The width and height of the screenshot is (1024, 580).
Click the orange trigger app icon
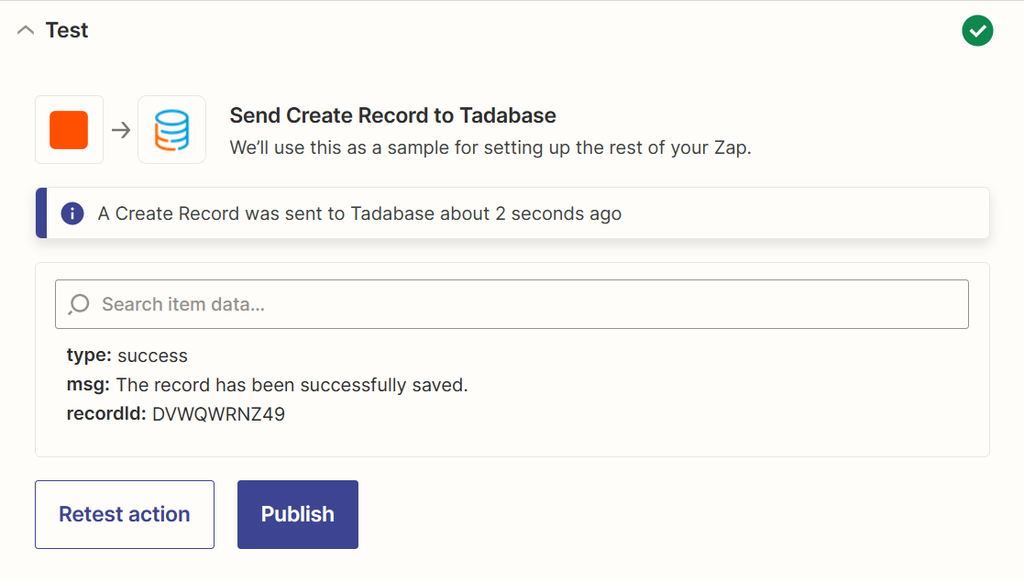click(x=69, y=129)
